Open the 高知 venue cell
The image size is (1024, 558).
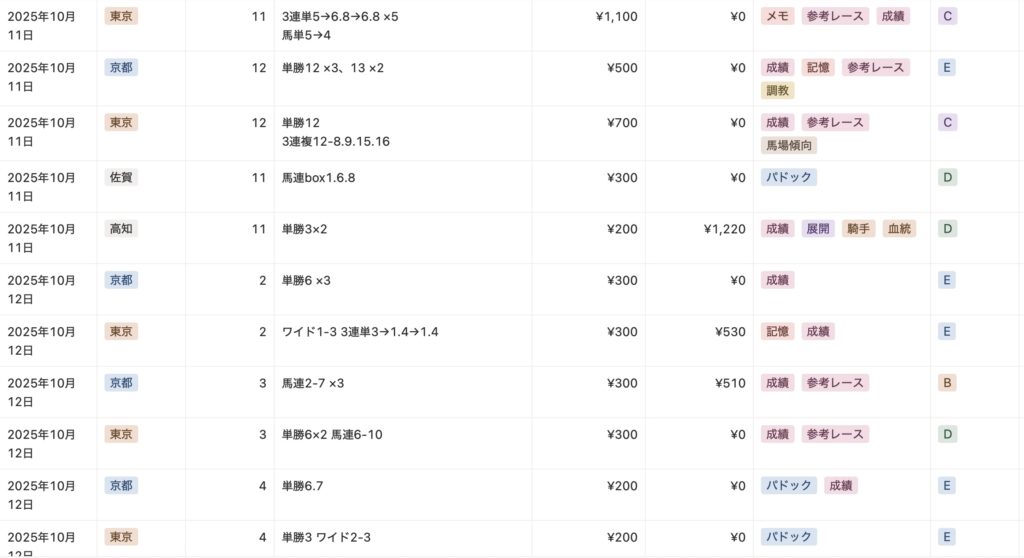[x=121, y=229]
